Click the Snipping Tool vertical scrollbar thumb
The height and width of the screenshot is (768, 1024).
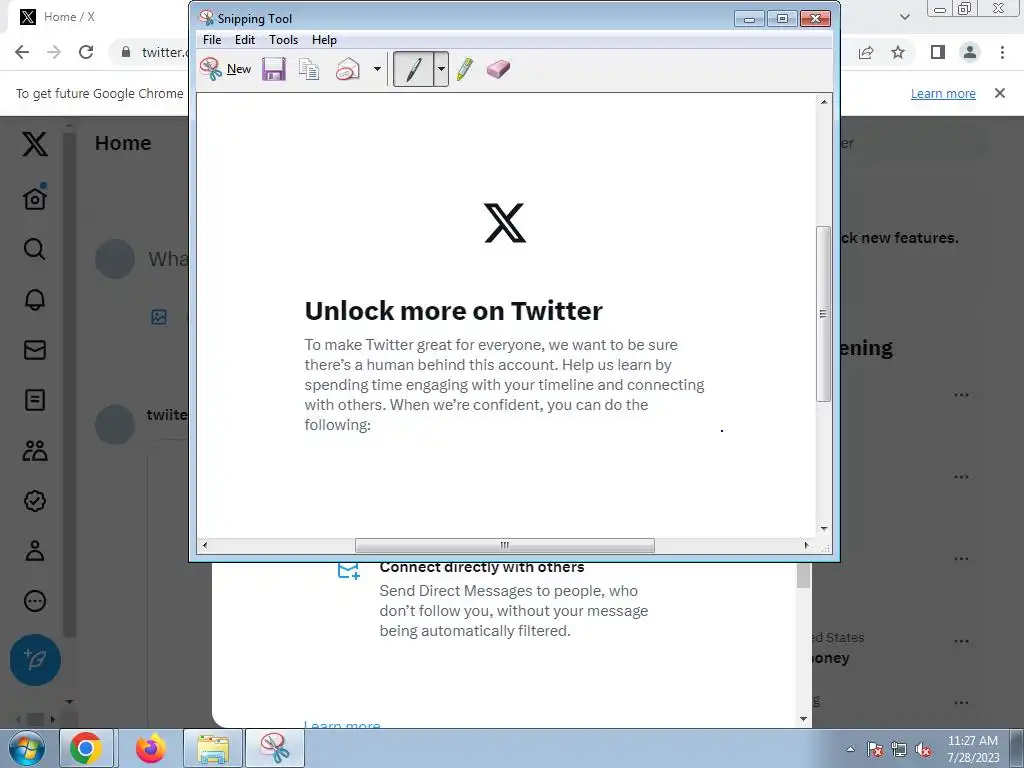pos(824,314)
